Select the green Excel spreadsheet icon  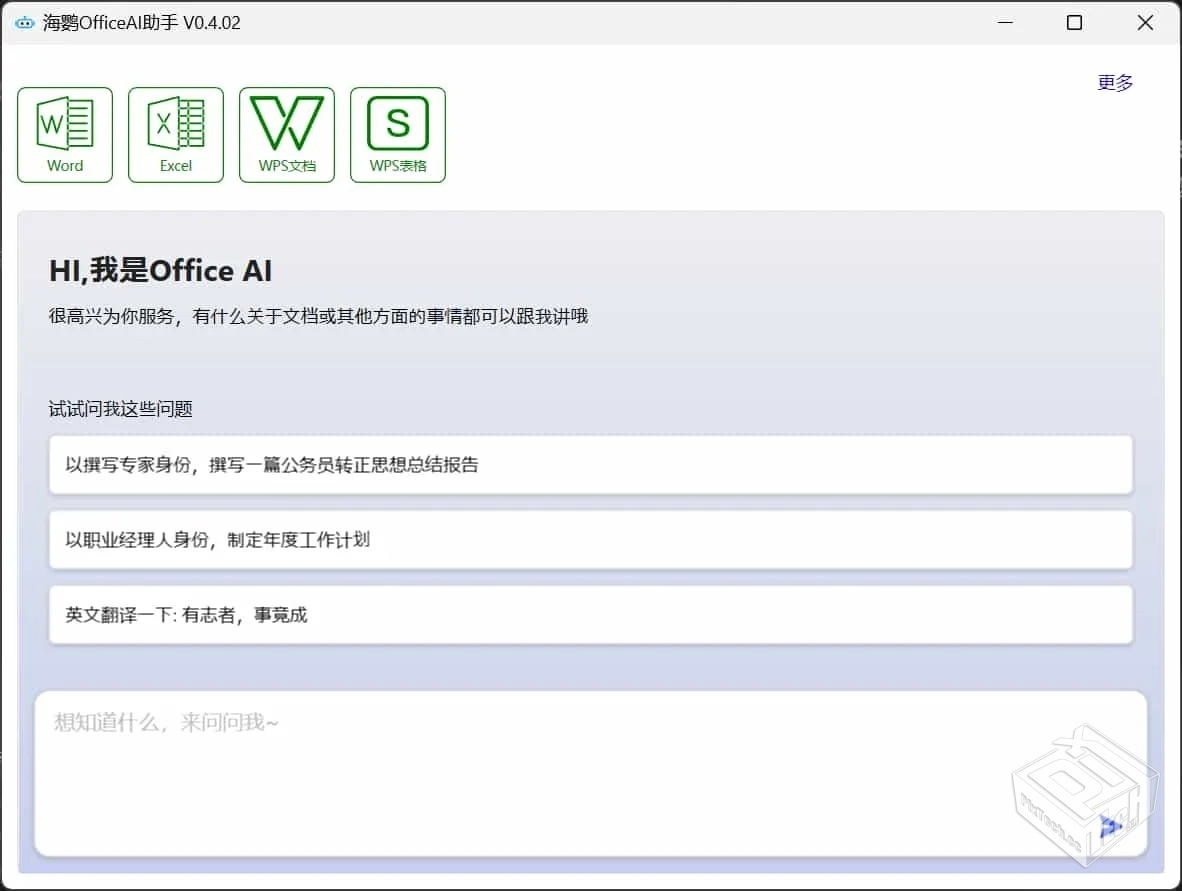pos(175,122)
